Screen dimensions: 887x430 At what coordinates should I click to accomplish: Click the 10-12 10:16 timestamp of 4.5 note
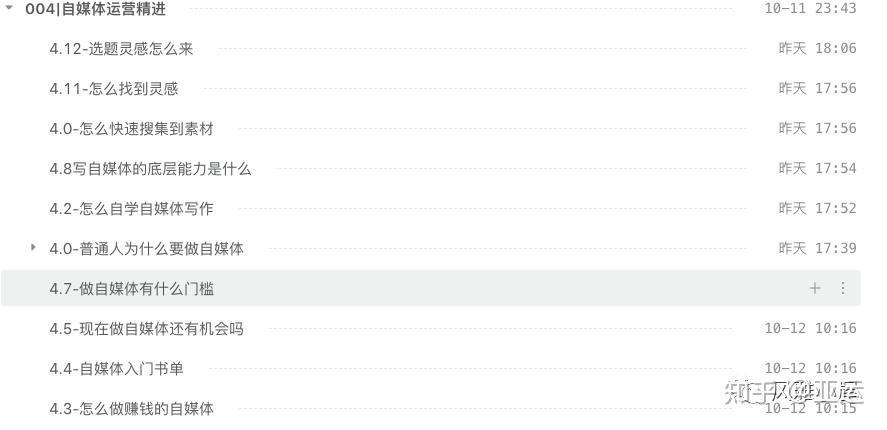click(x=810, y=328)
